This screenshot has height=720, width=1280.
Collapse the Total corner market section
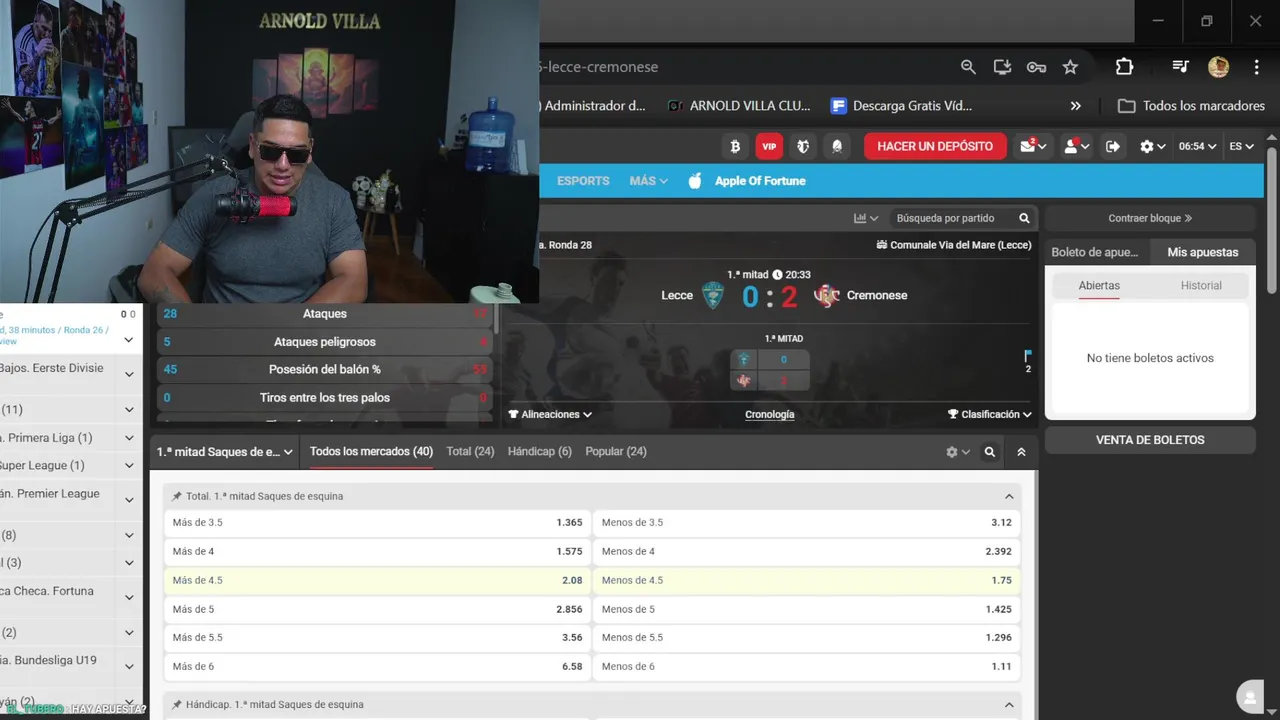[x=1009, y=496]
